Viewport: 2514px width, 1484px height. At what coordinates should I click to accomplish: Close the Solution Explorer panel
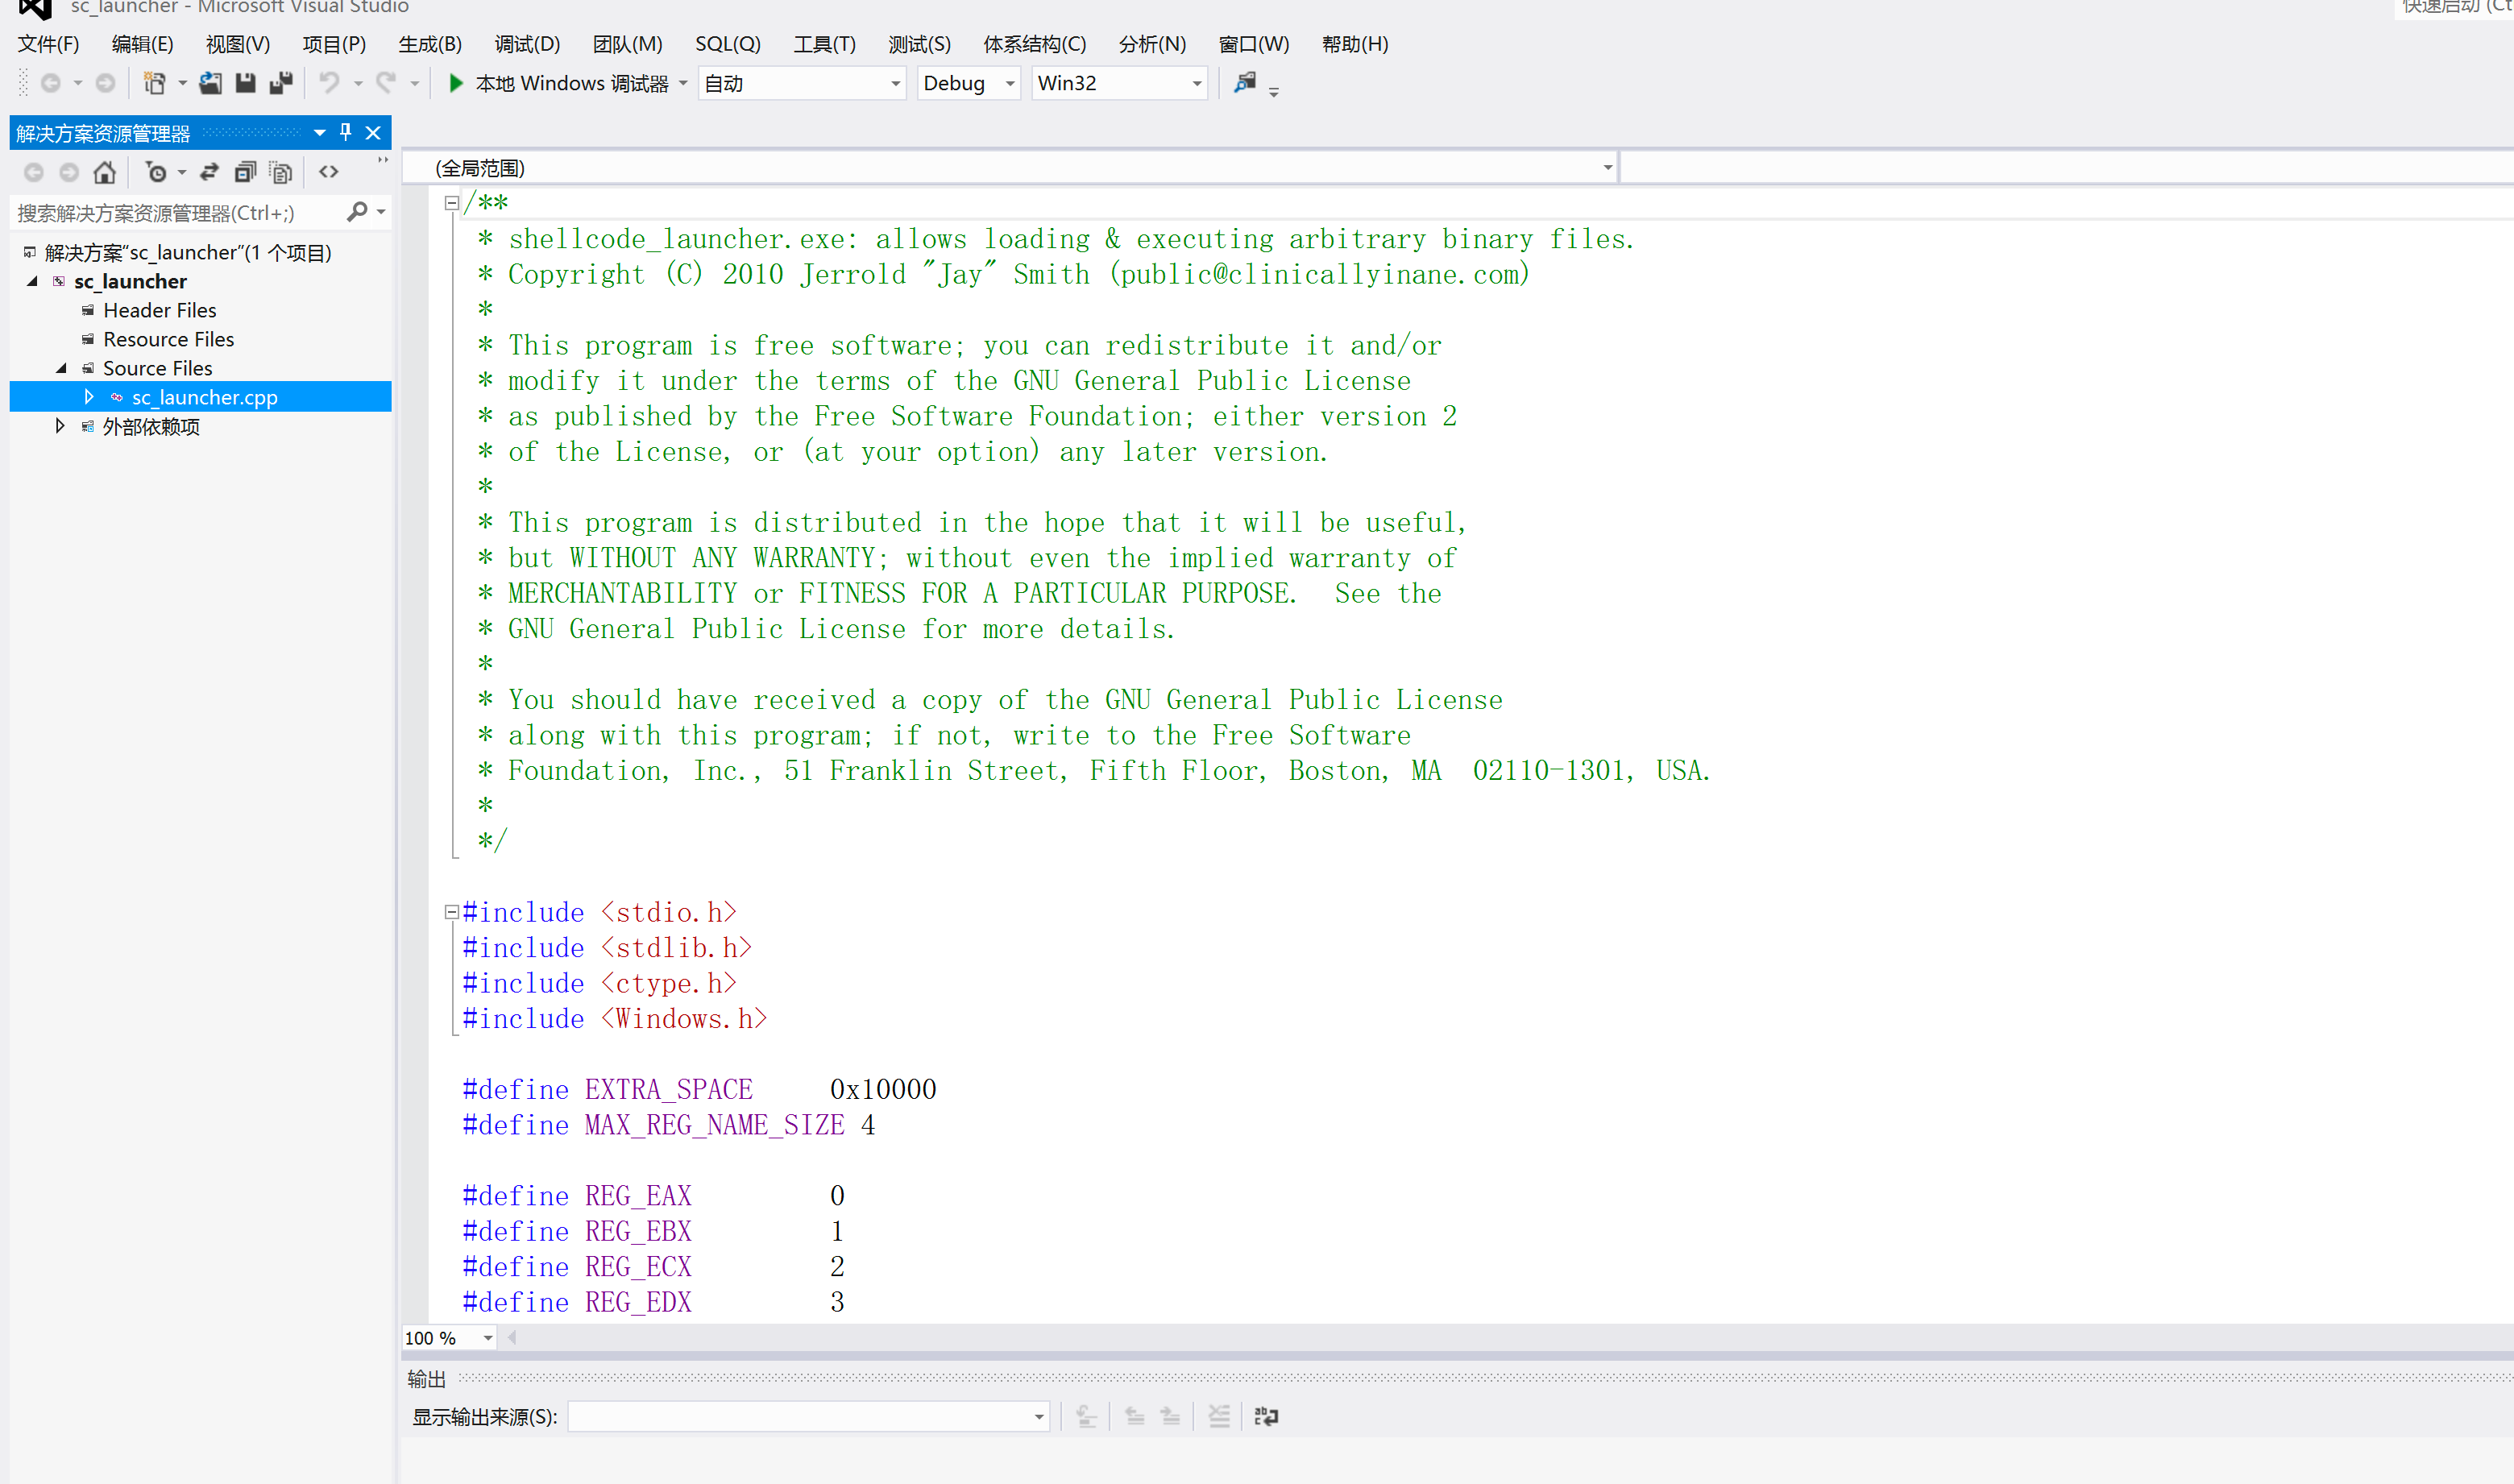click(373, 132)
